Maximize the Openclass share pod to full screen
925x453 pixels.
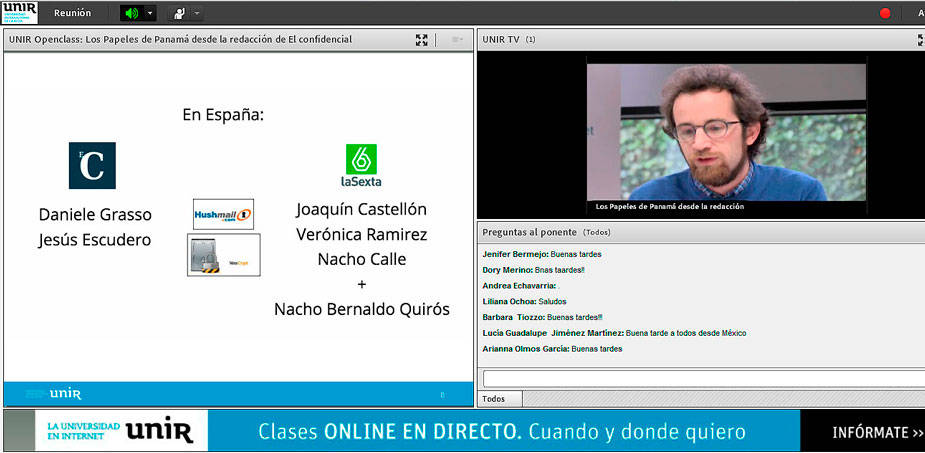421,40
